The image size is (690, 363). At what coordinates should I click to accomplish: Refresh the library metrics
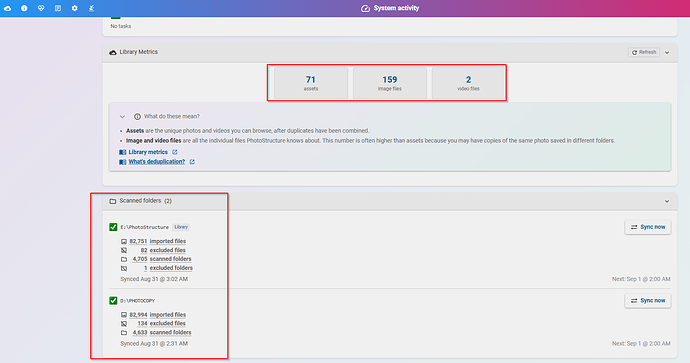[644, 52]
